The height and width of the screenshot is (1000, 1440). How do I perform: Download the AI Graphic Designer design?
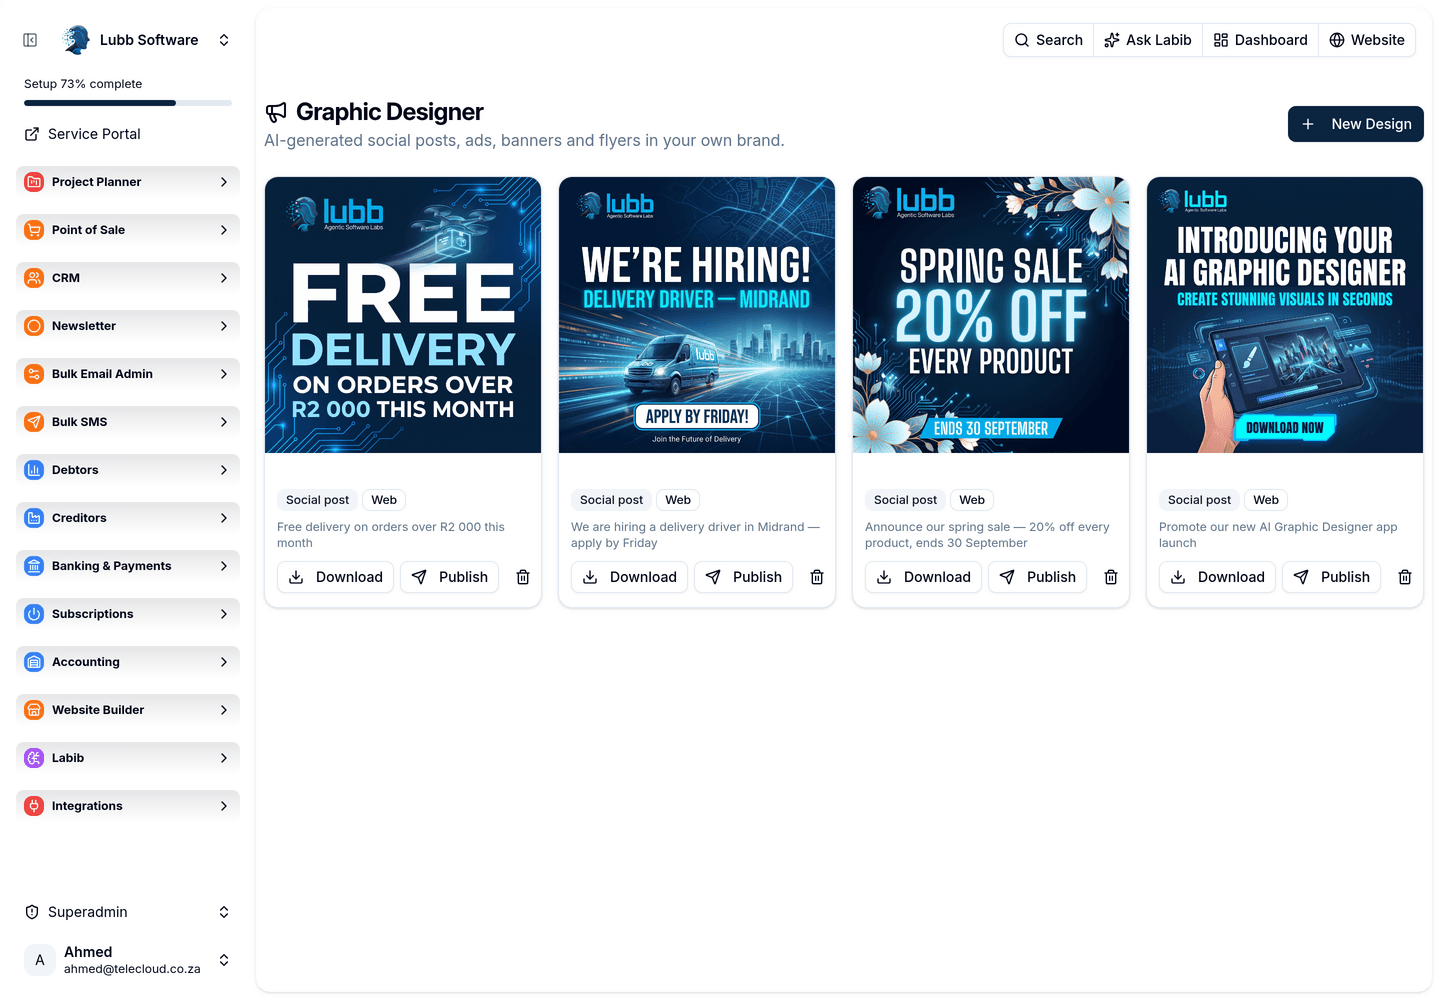point(1217,577)
